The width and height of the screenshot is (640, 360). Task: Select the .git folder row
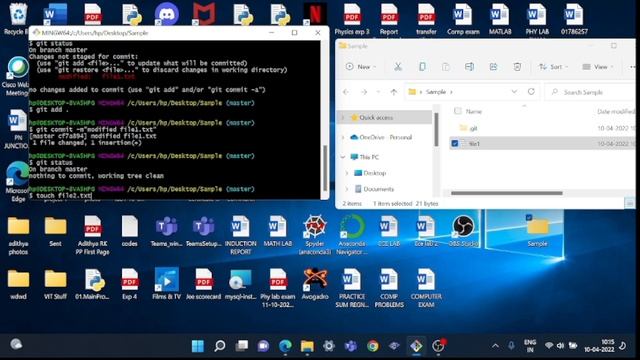click(542, 128)
